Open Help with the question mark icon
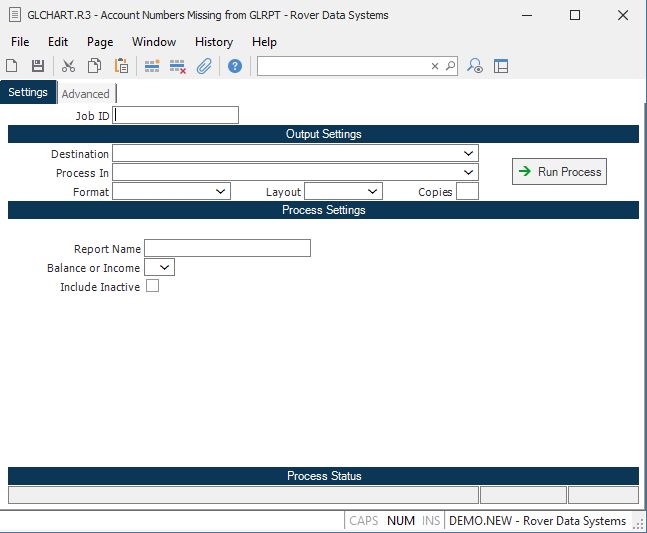The image size is (647, 533). point(235,66)
